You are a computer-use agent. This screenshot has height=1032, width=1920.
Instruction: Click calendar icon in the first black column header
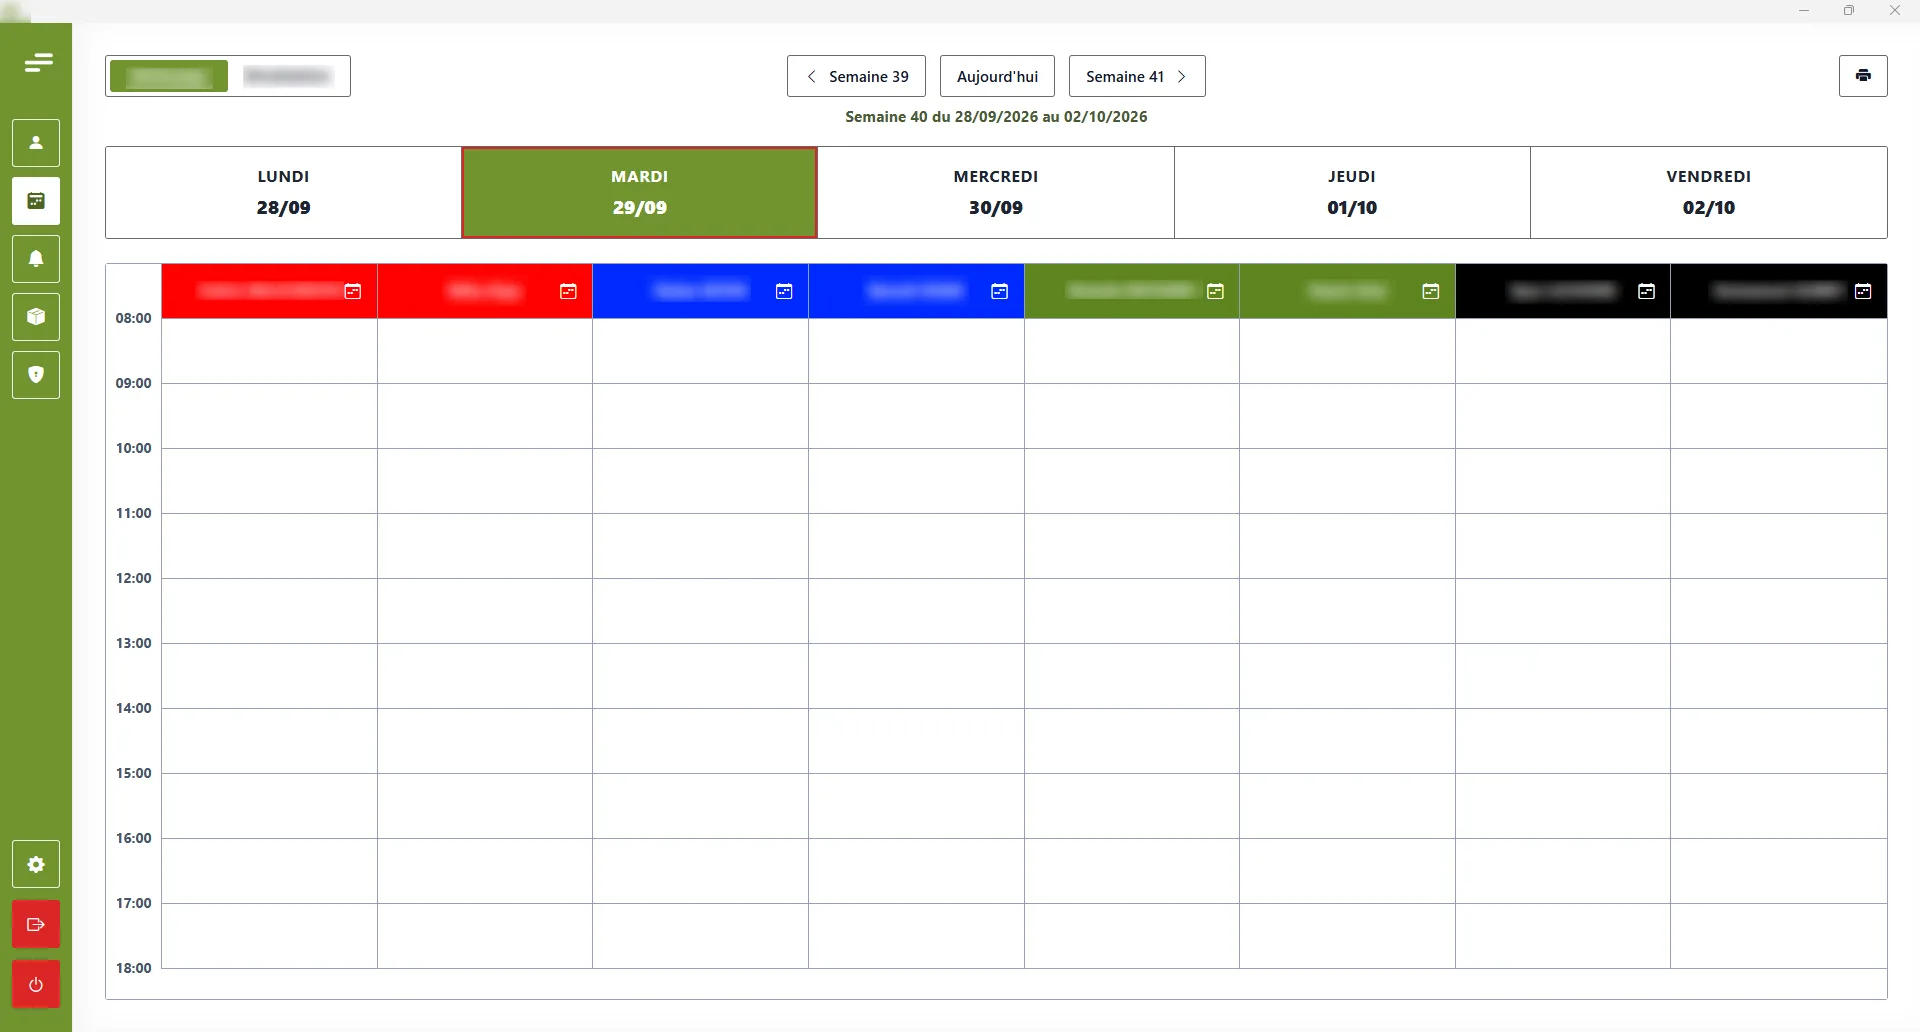click(x=1647, y=291)
